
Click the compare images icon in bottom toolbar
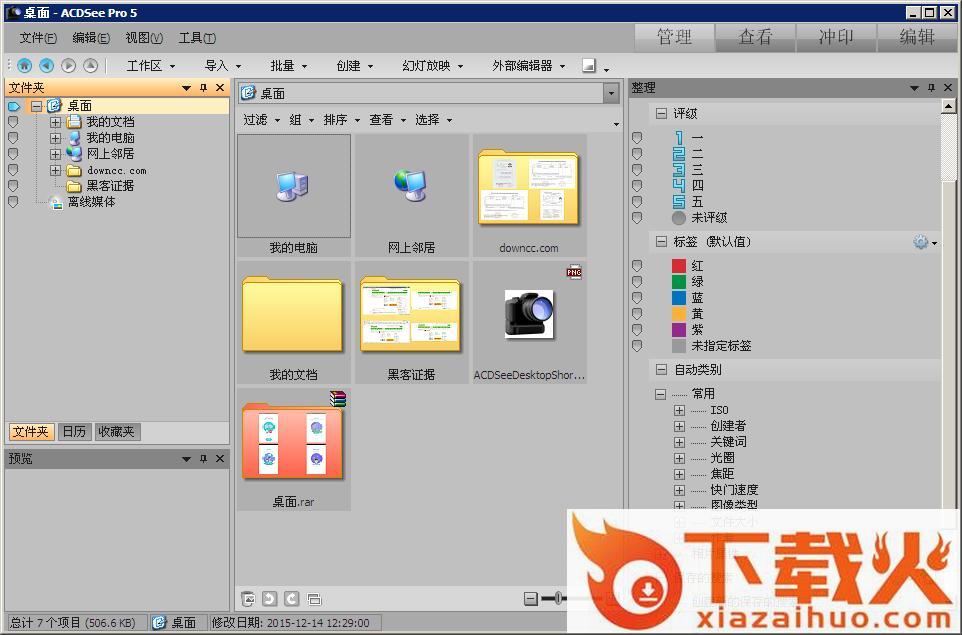tap(314, 598)
